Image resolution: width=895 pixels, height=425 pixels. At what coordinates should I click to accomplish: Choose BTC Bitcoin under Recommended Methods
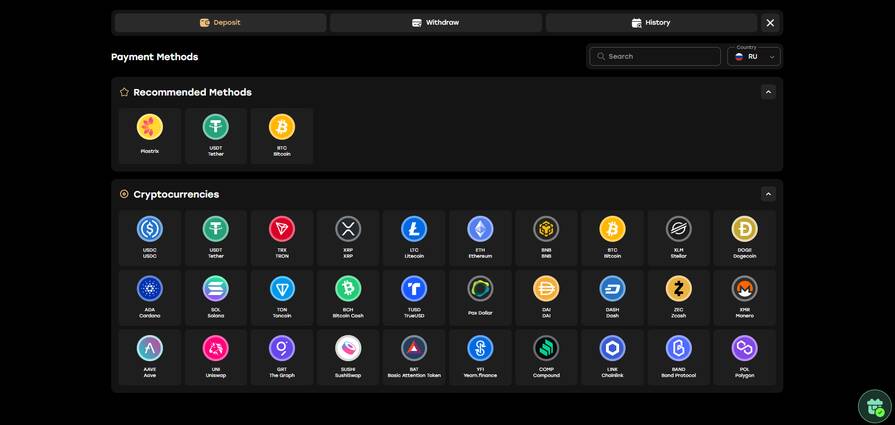(282, 136)
